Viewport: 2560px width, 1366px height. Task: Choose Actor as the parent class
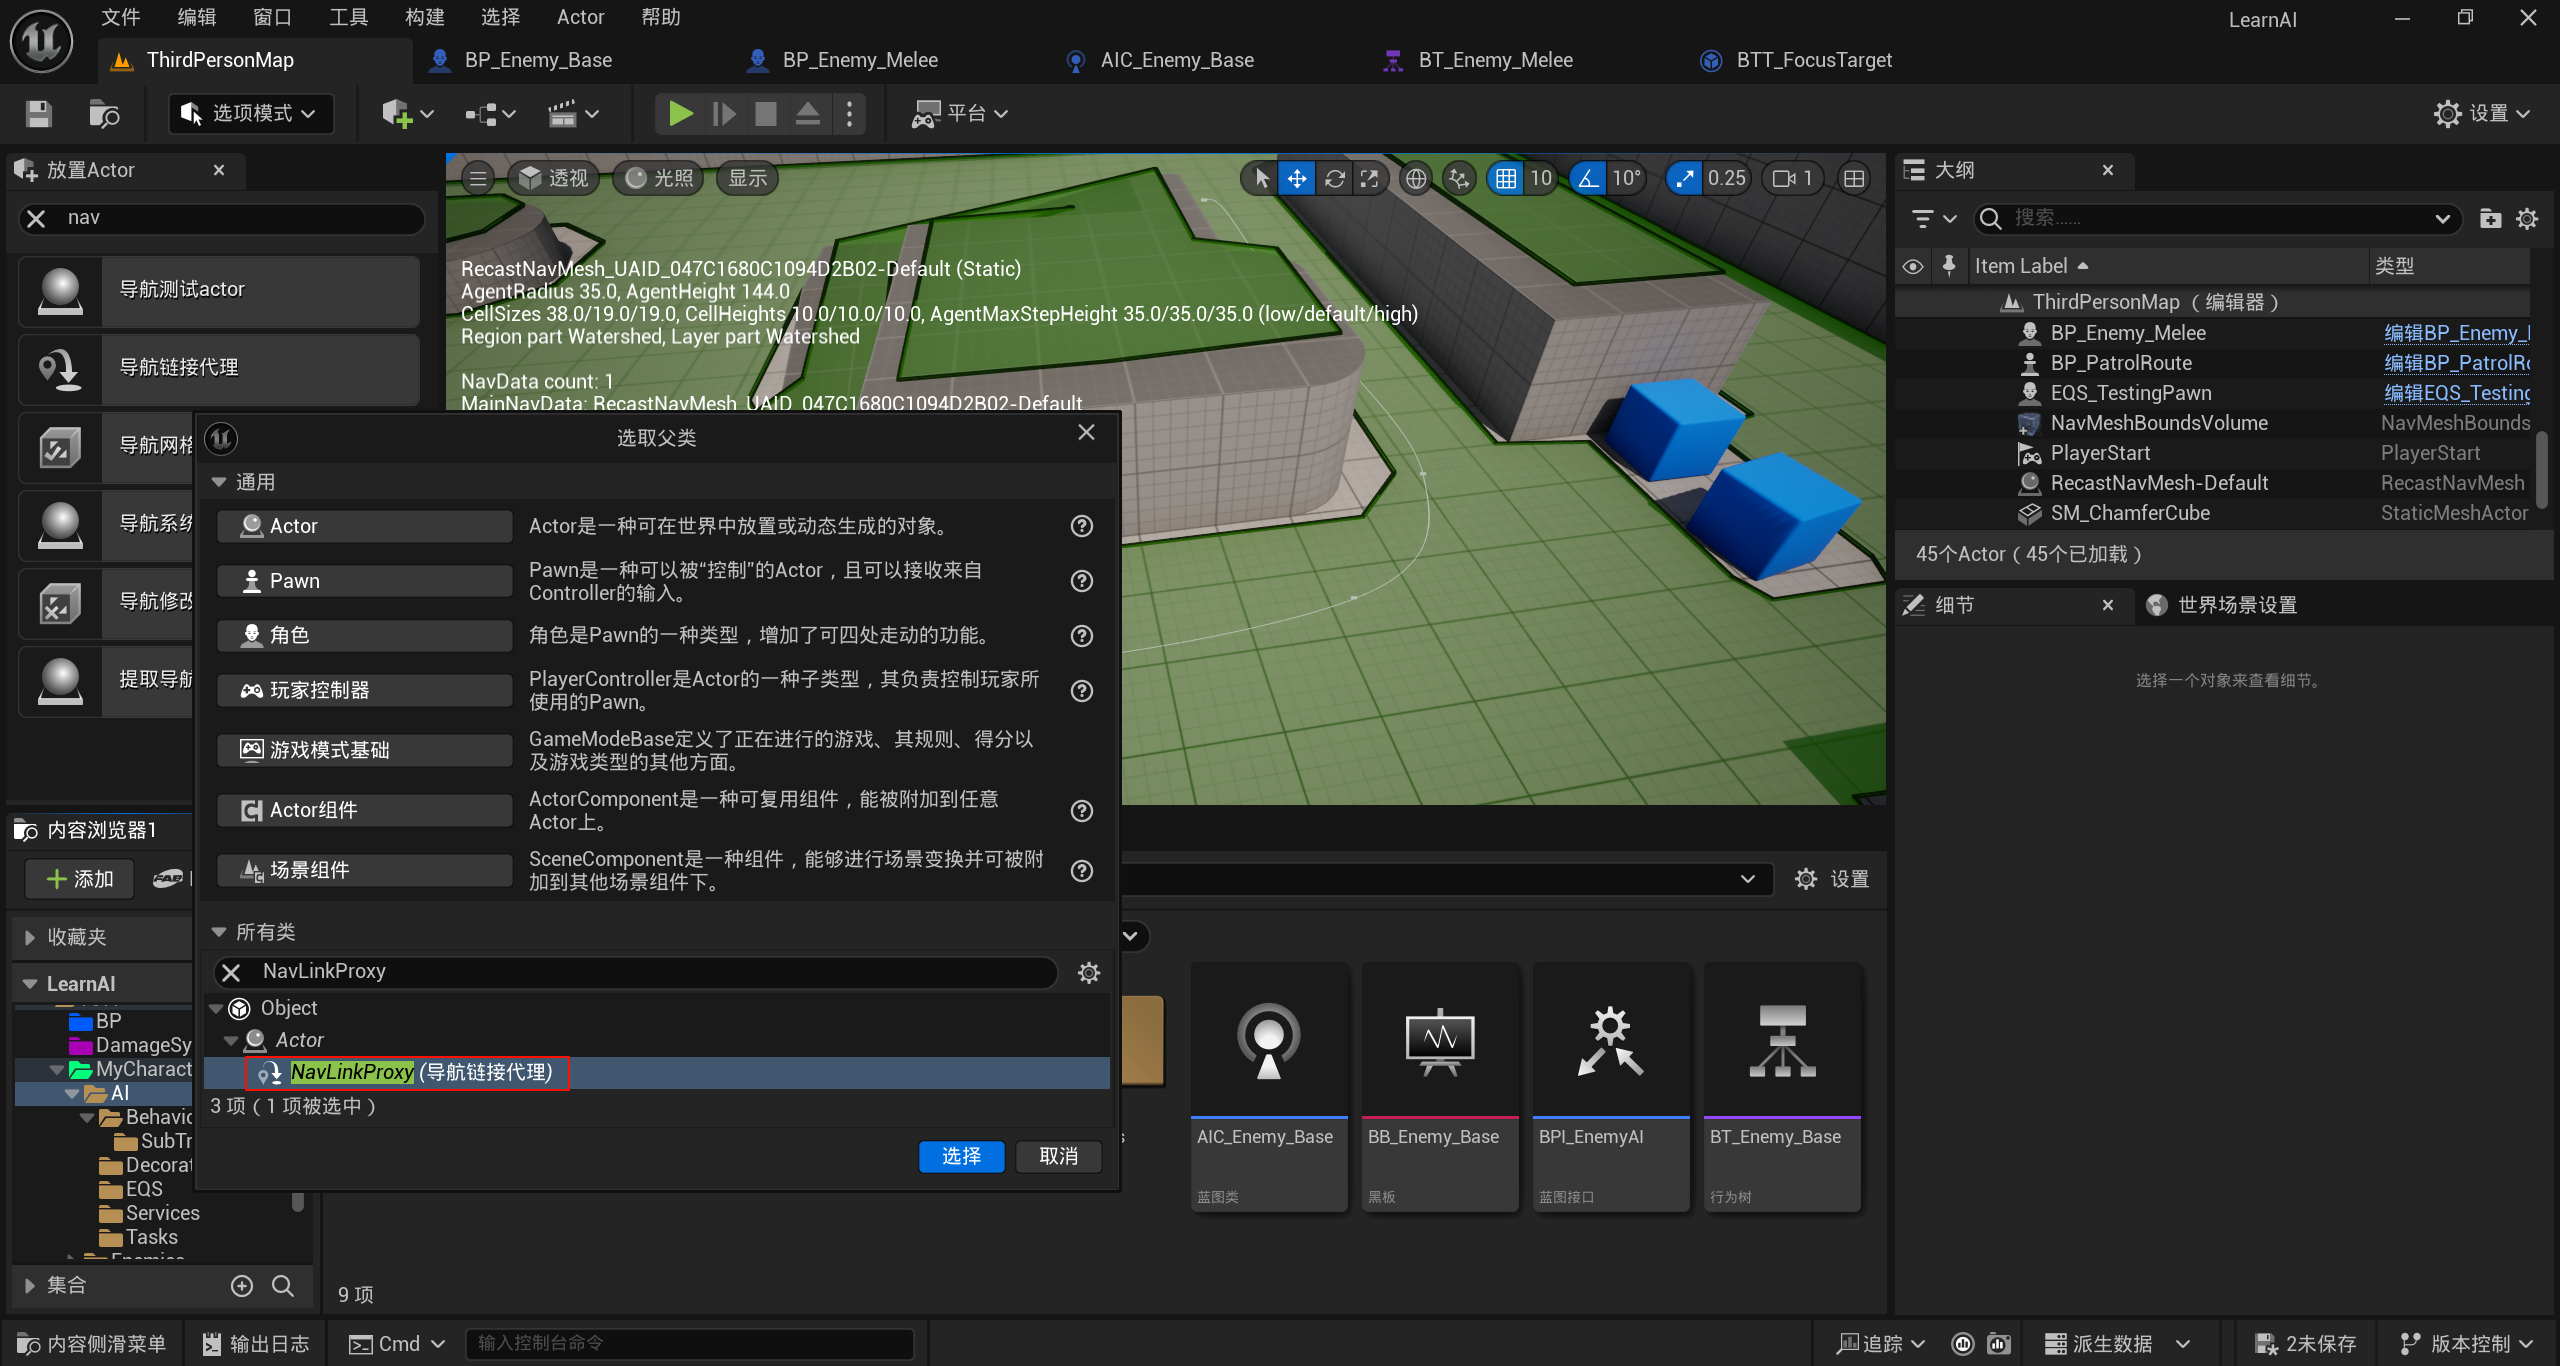pyautogui.click(x=364, y=526)
